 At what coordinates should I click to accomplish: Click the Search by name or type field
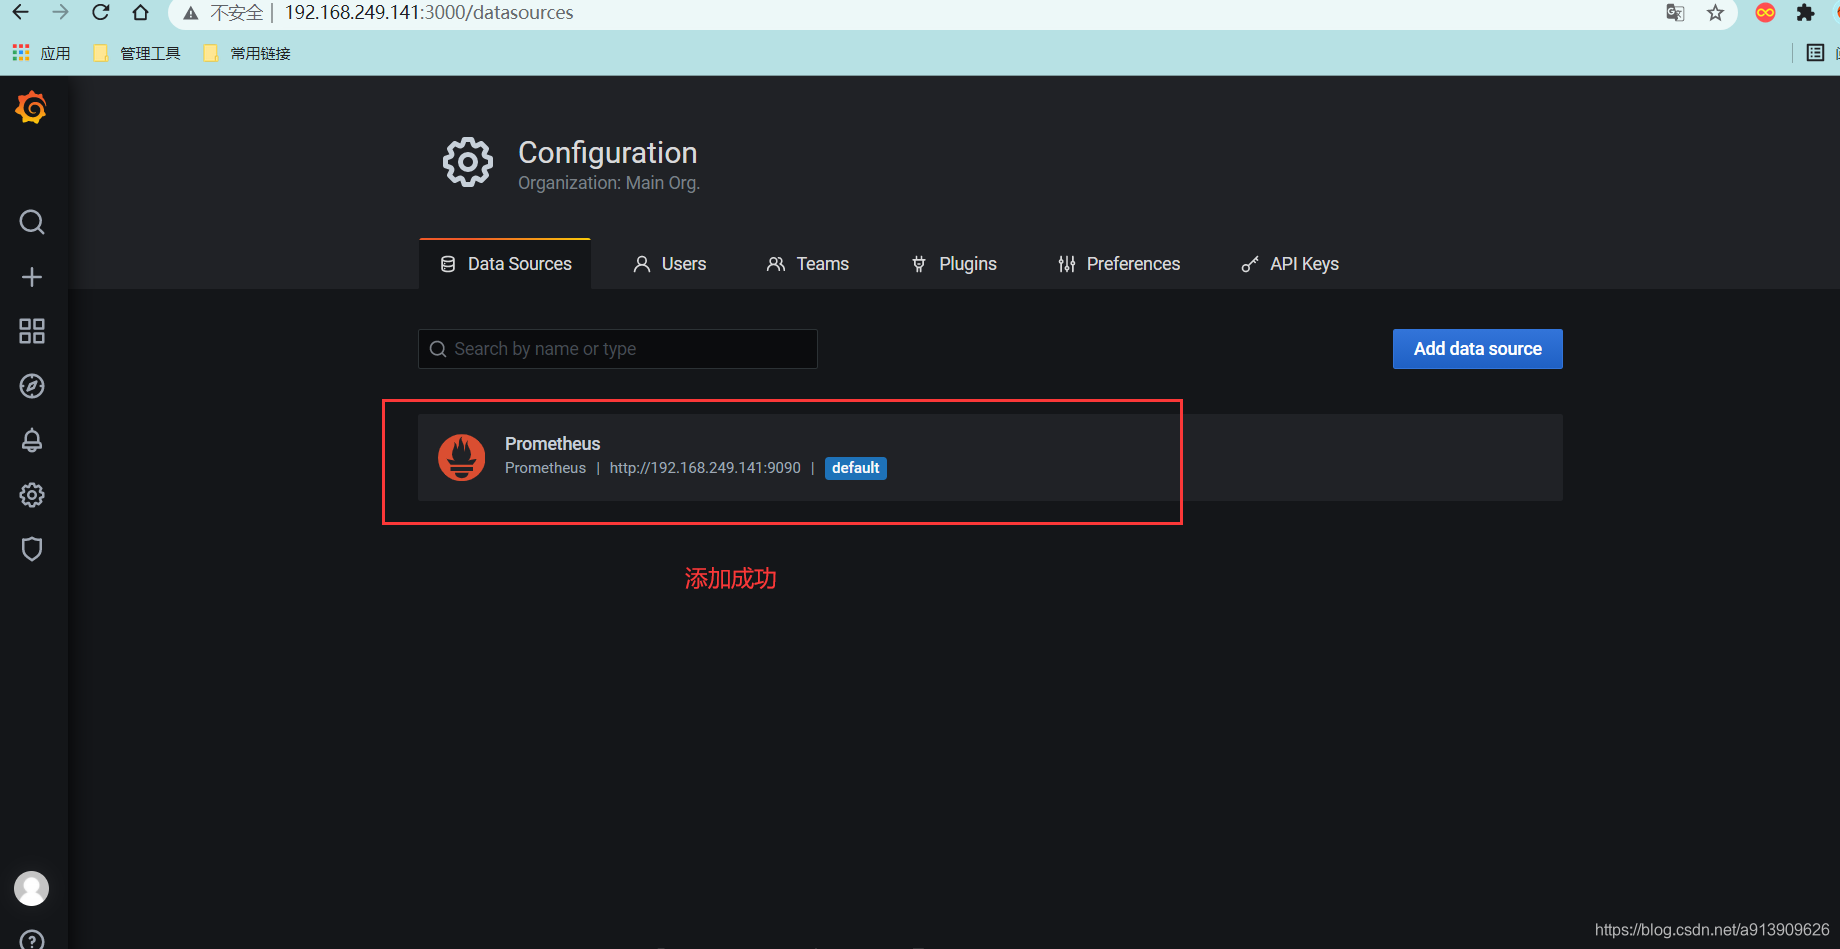pyautogui.click(x=617, y=349)
